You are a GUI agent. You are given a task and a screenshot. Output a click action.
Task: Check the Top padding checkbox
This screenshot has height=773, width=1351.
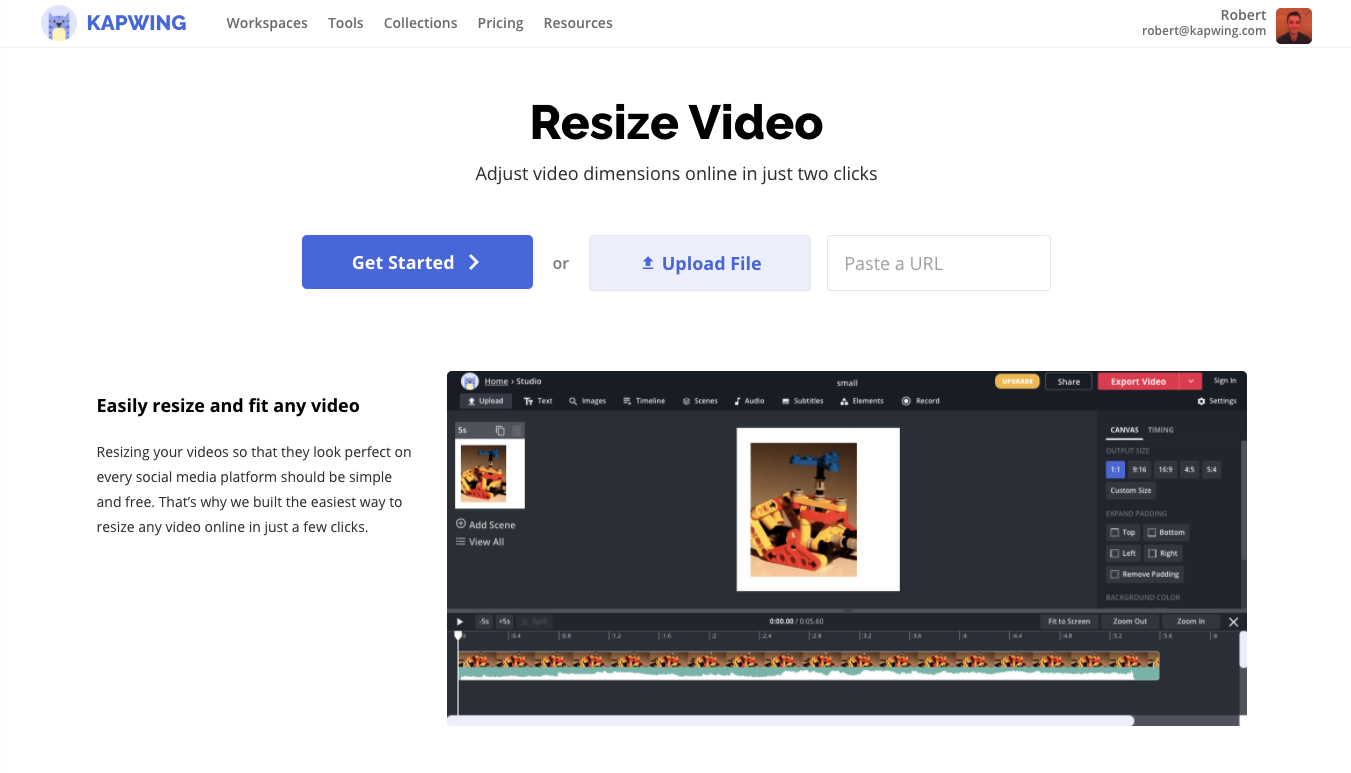[1115, 532]
